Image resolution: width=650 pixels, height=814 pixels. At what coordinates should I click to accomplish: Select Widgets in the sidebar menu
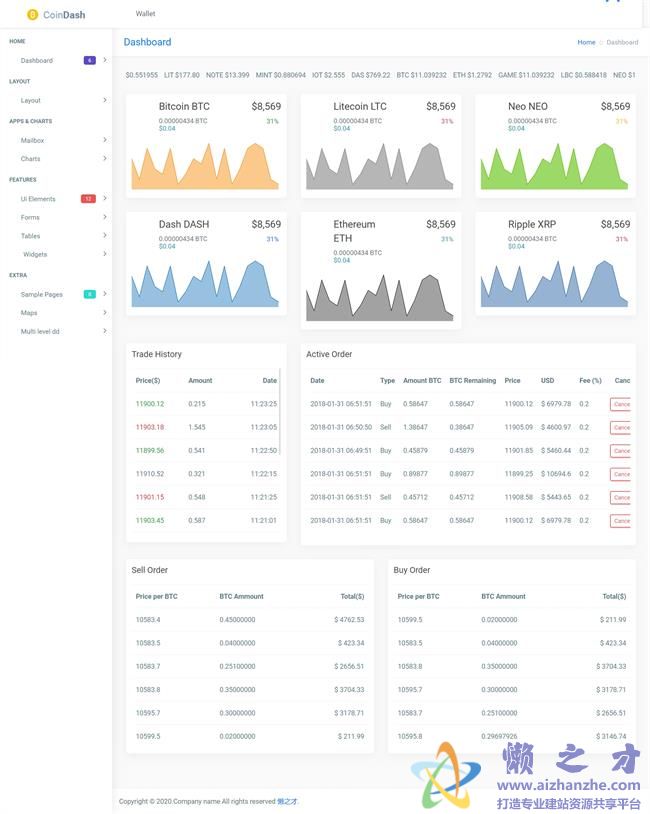pyautogui.click(x=35, y=254)
